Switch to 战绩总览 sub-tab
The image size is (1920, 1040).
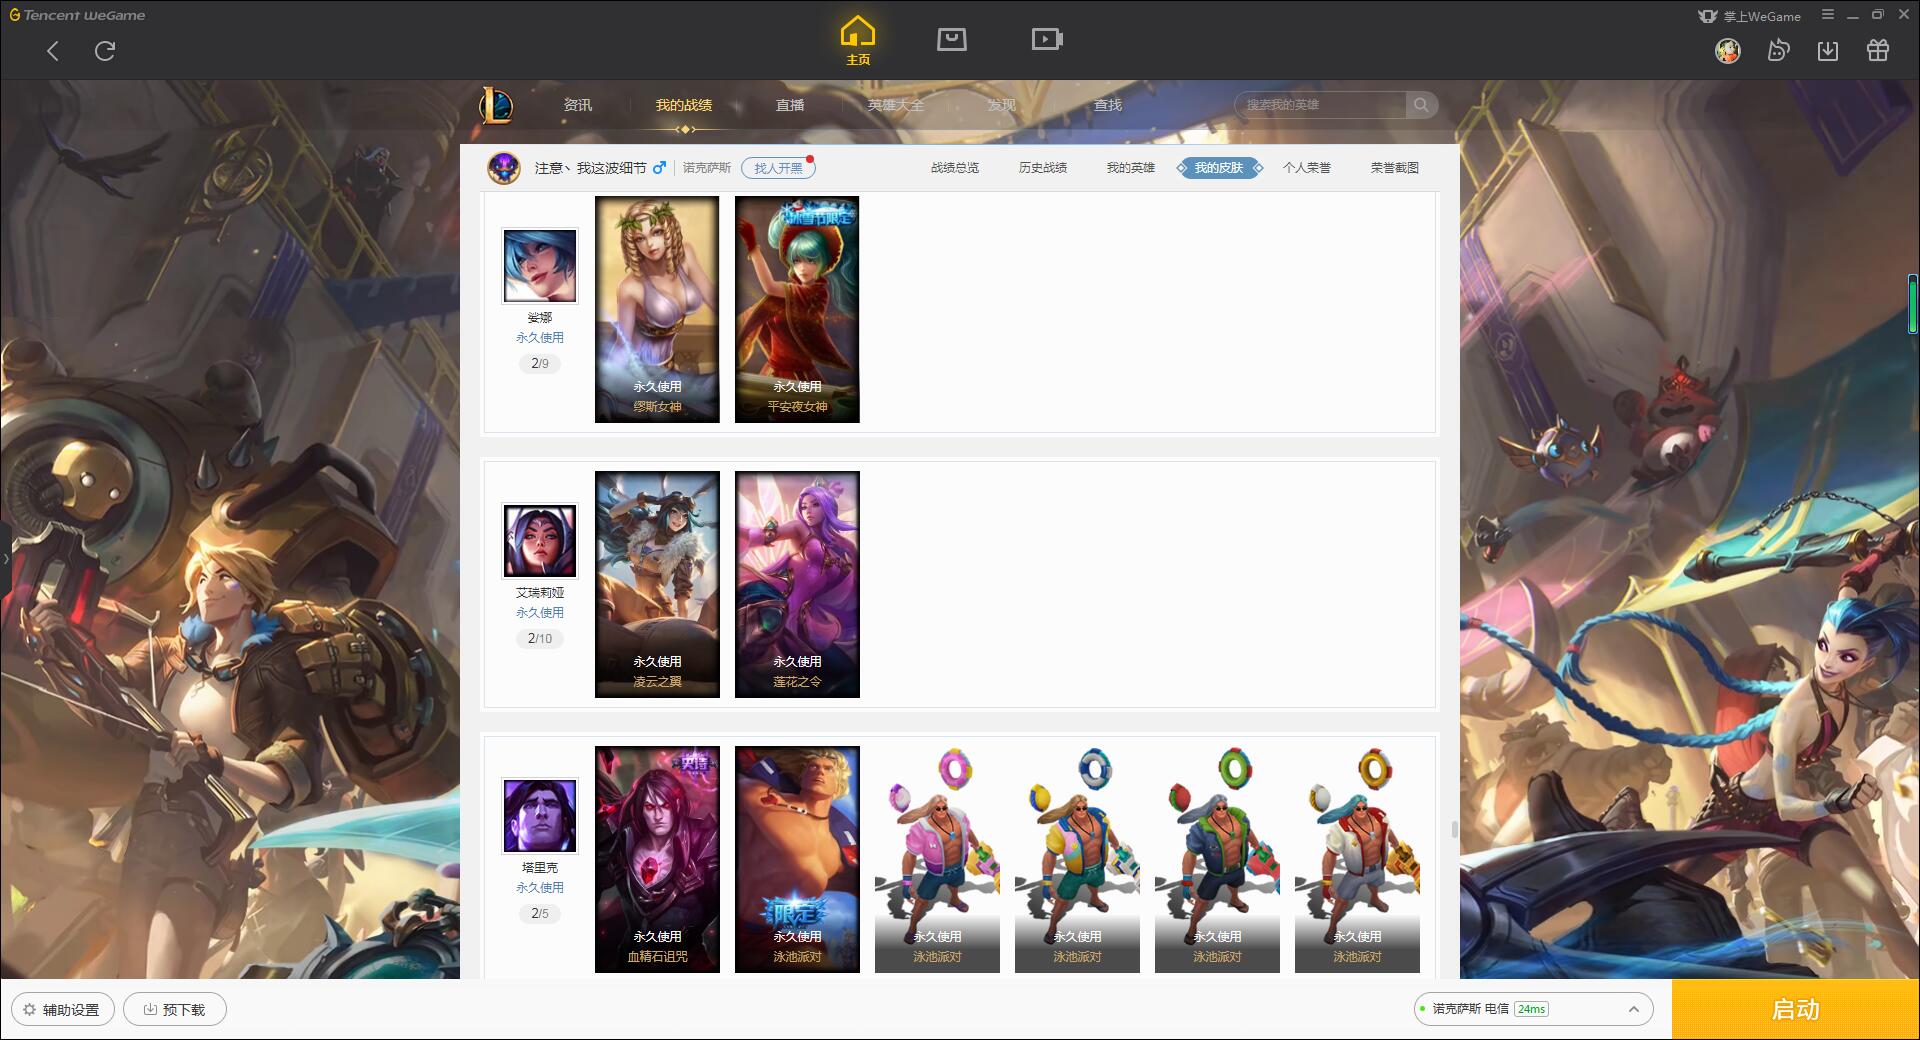(955, 168)
